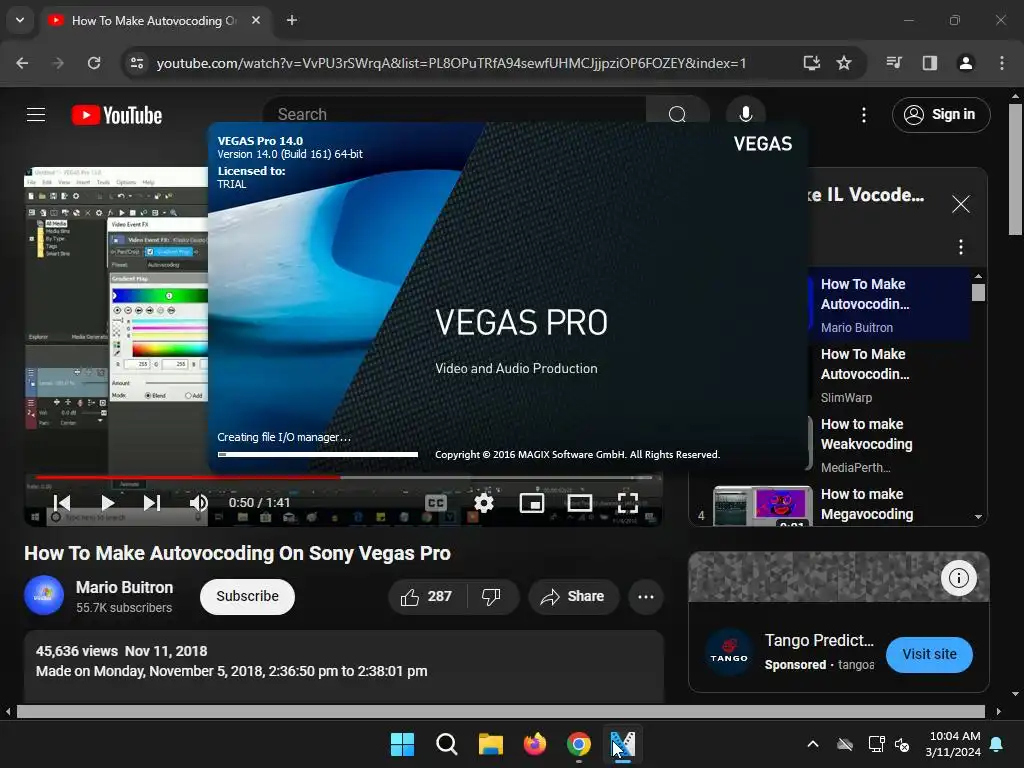Viewport: 1024px width, 768px height.
Task: Dislike this video
Action: [x=491, y=596]
